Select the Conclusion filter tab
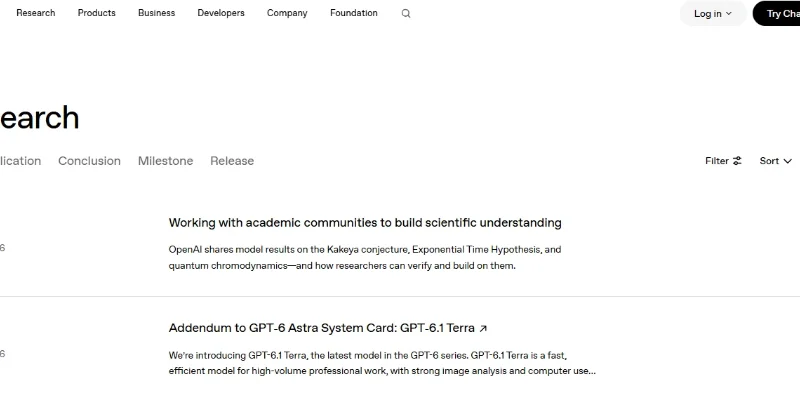 pos(89,161)
